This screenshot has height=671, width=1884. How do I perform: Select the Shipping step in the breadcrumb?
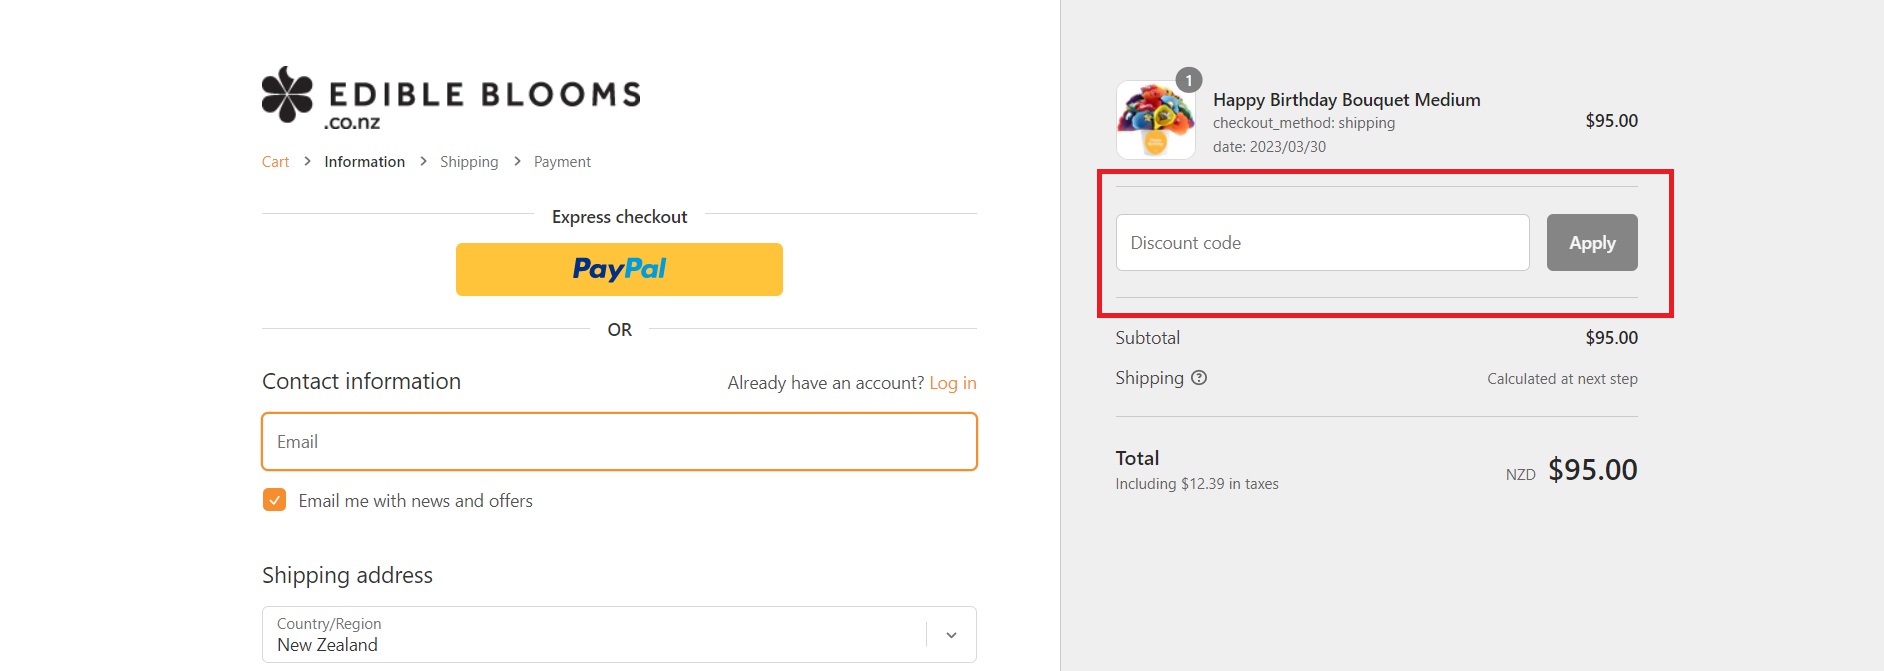(x=469, y=161)
